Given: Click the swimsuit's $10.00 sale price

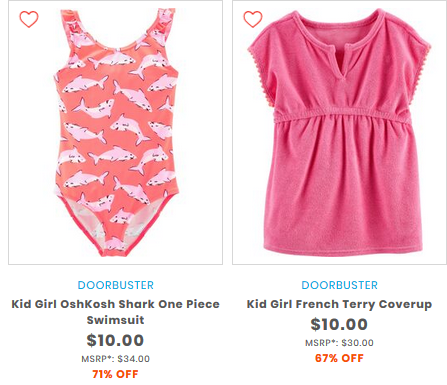Looking at the screenshot, I should coord(115,340).
